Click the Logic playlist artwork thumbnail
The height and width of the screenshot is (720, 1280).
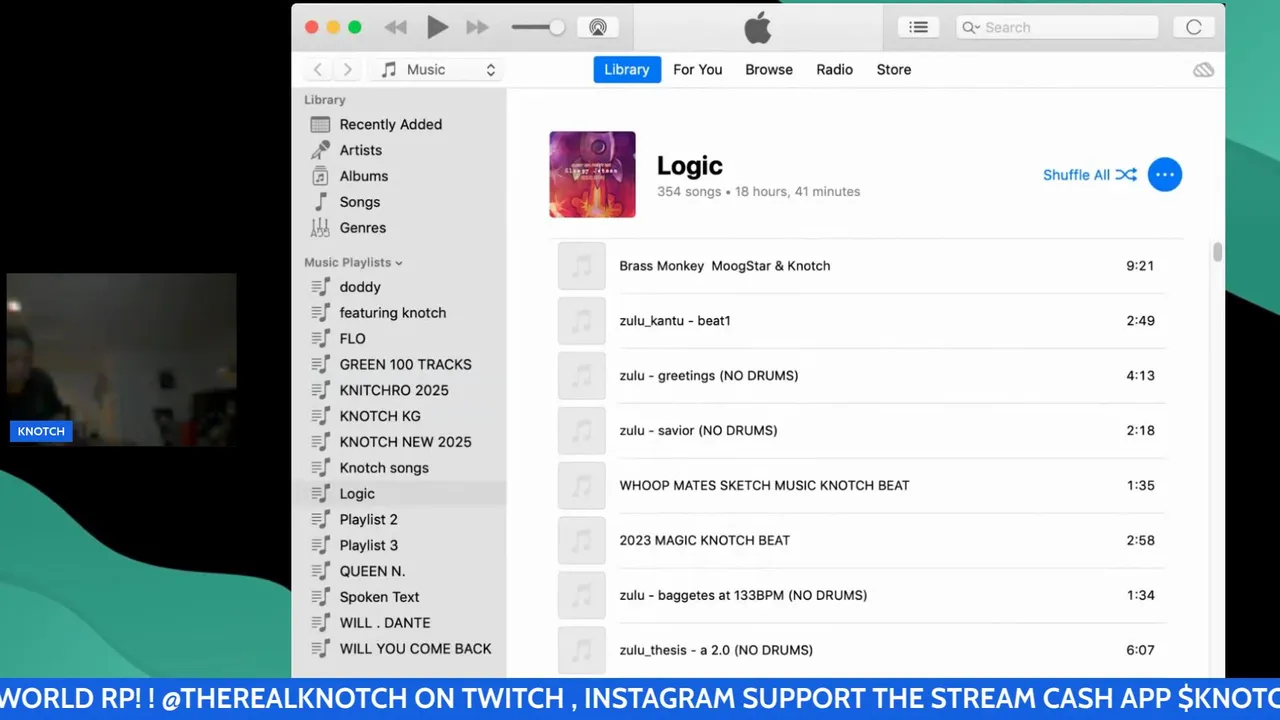click(592, 174)
